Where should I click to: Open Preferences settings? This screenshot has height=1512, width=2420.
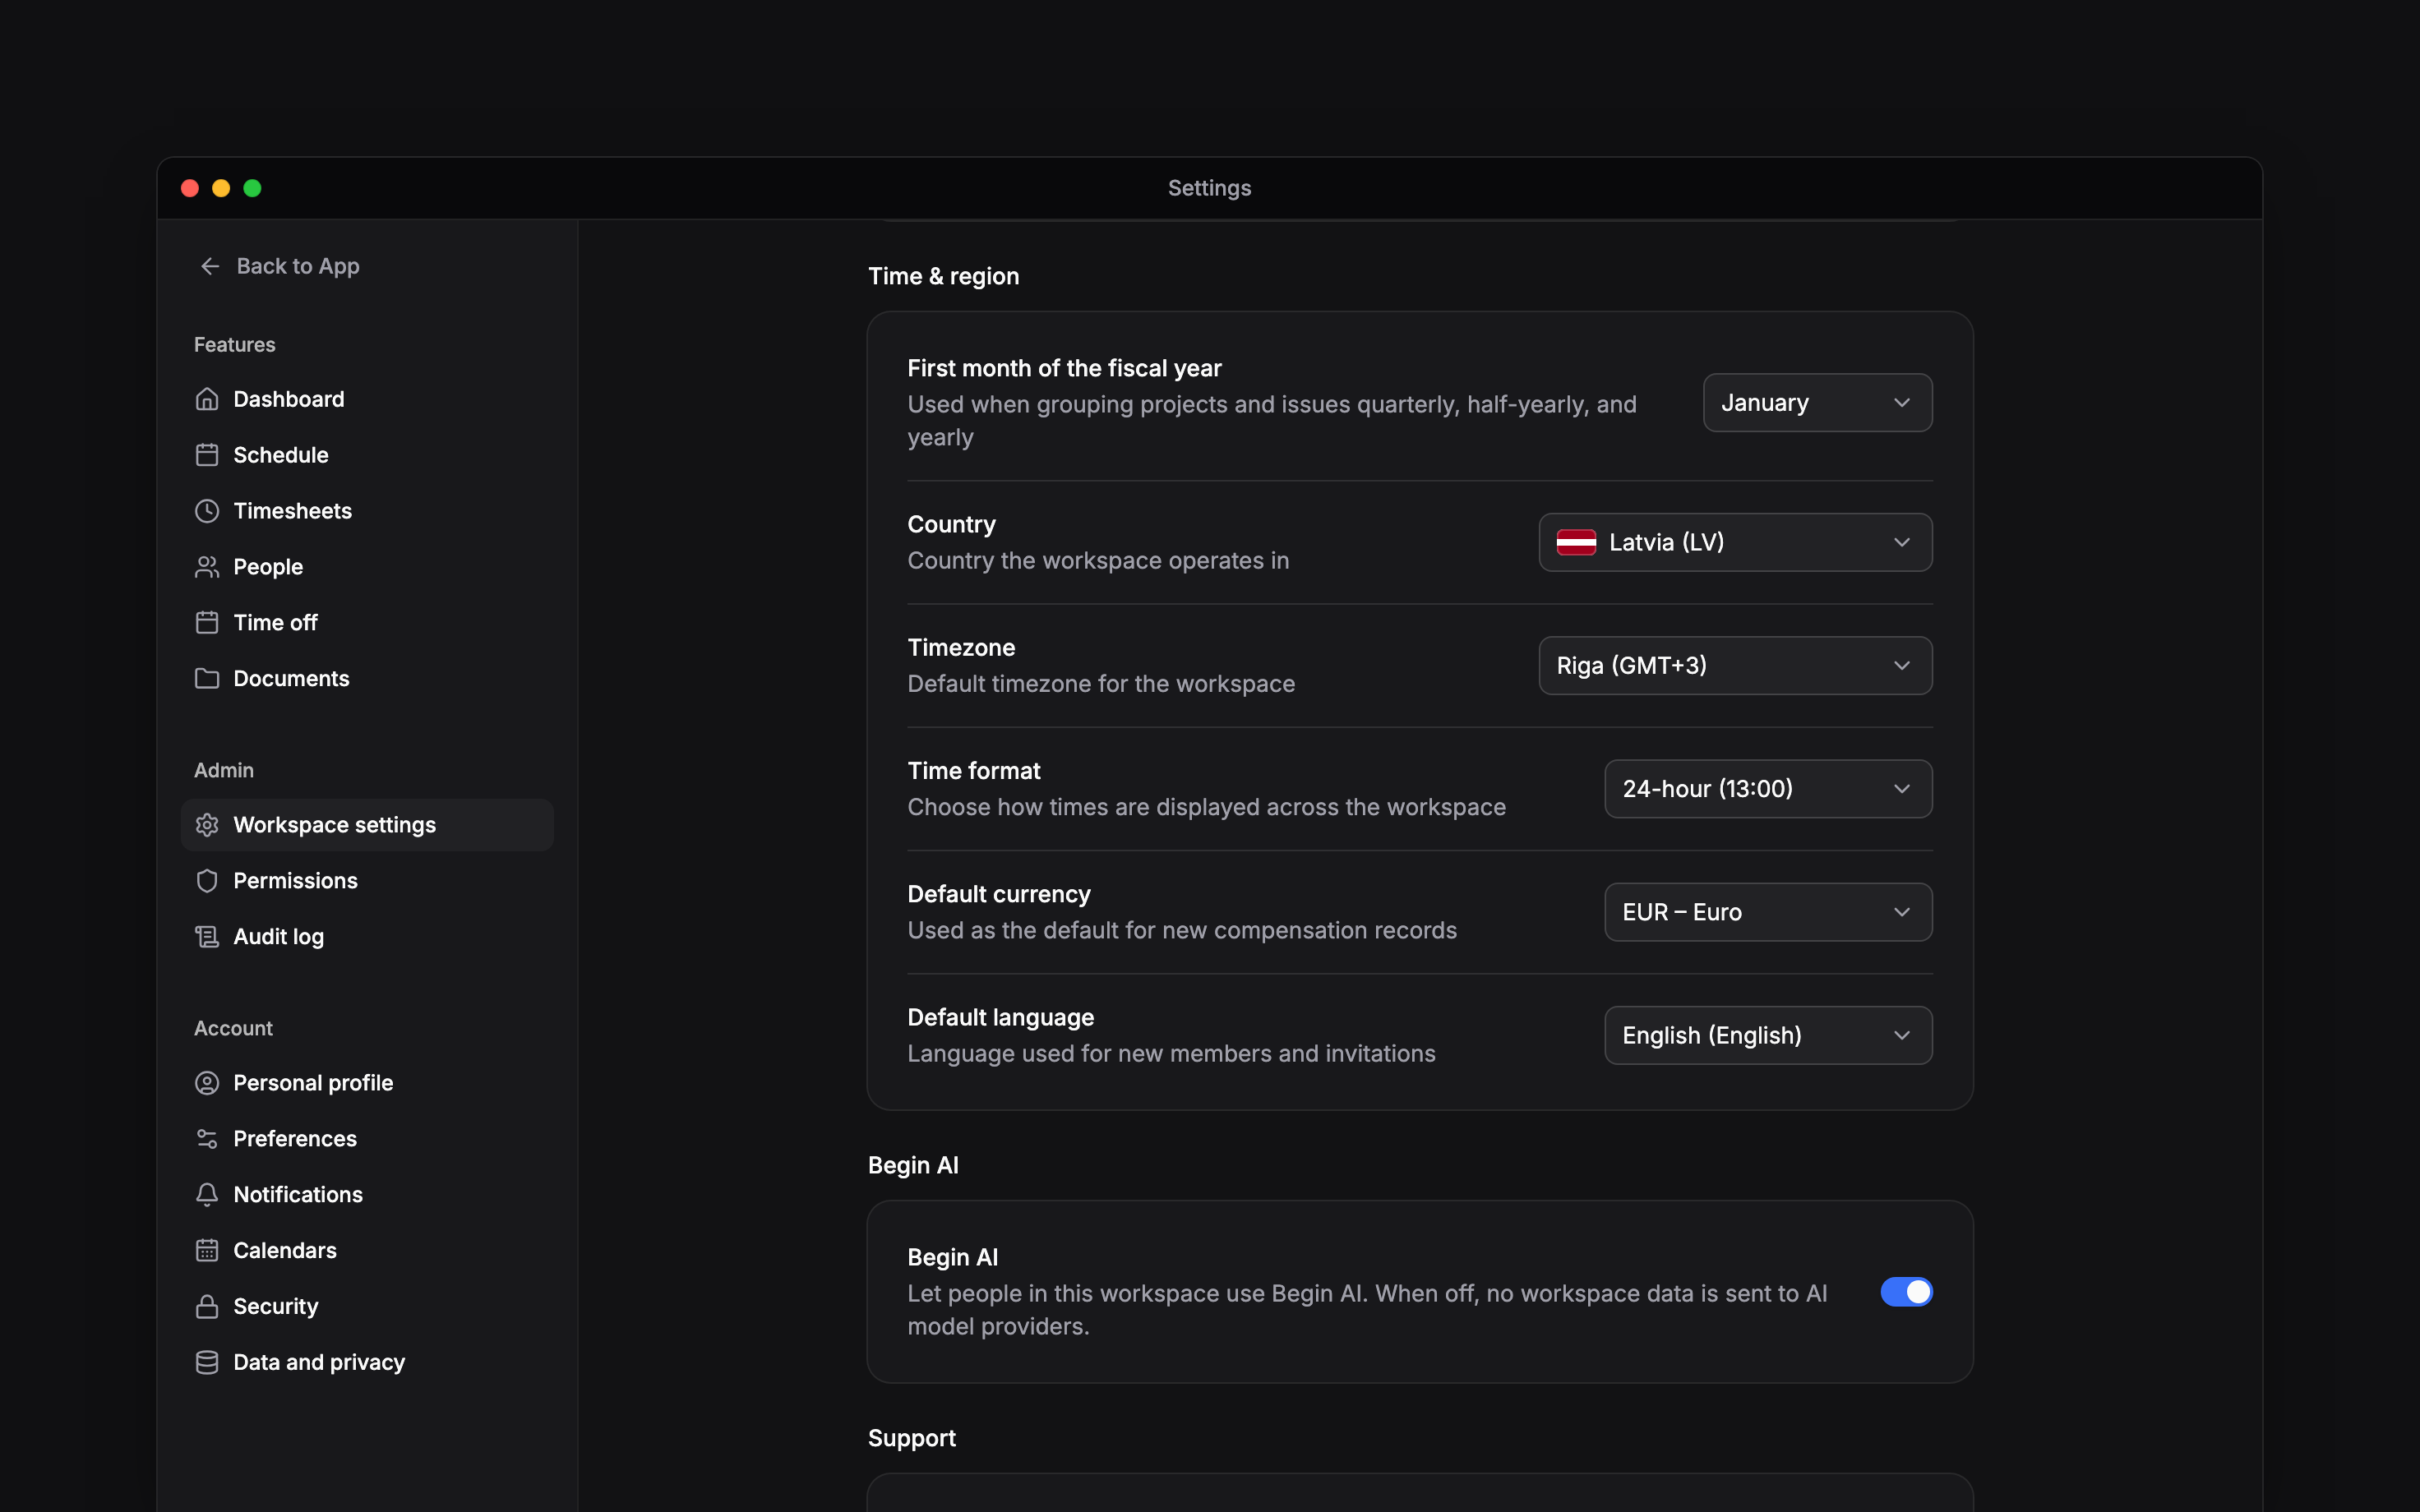click(367, 1139)
